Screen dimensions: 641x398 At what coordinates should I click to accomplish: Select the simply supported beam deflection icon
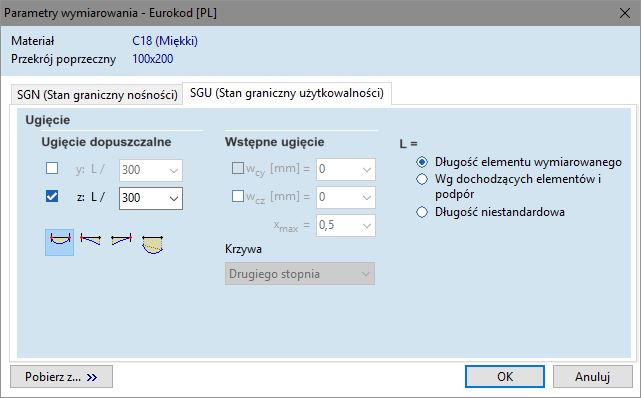pos(60,242)
